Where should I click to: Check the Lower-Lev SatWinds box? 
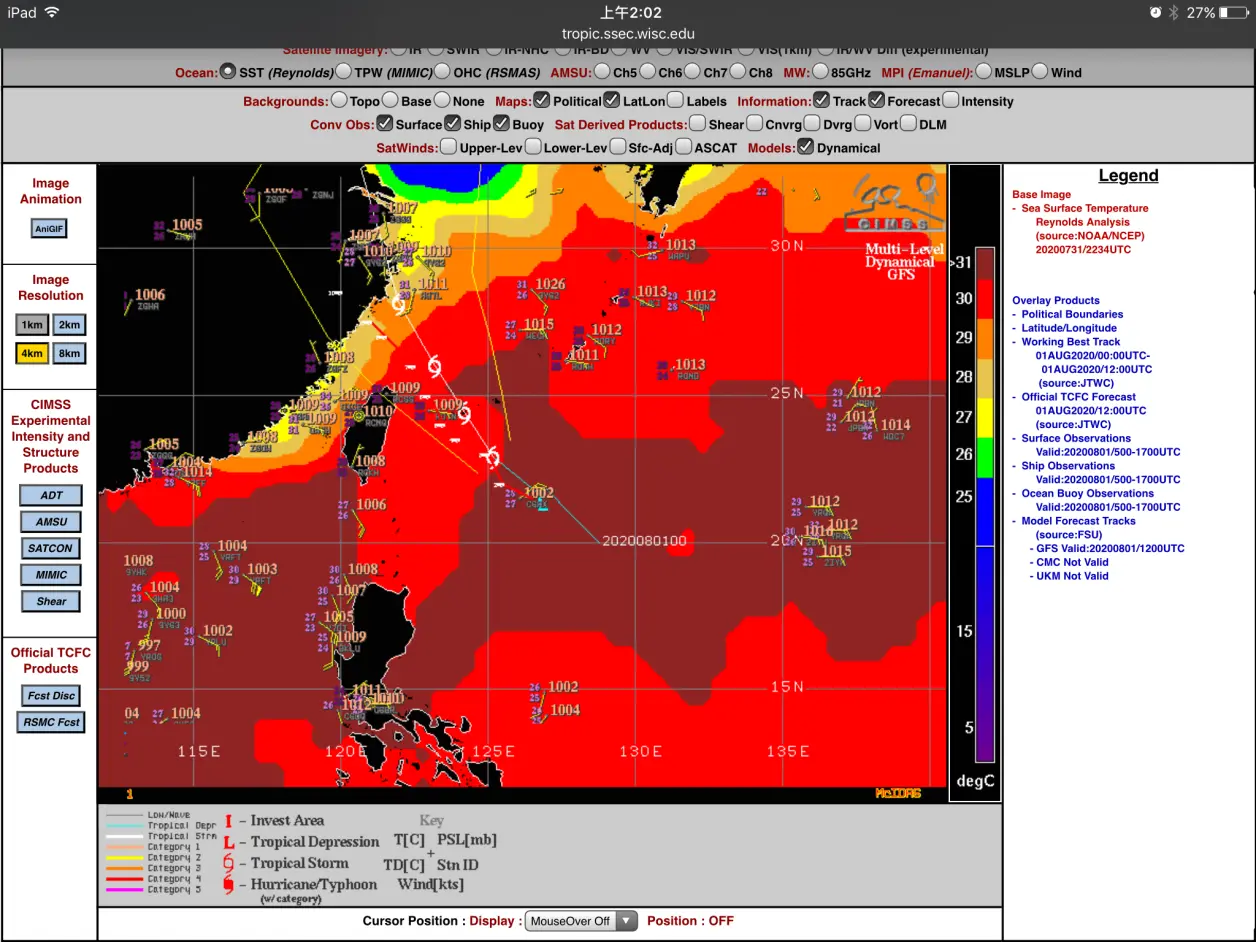(x=534, y=147)
